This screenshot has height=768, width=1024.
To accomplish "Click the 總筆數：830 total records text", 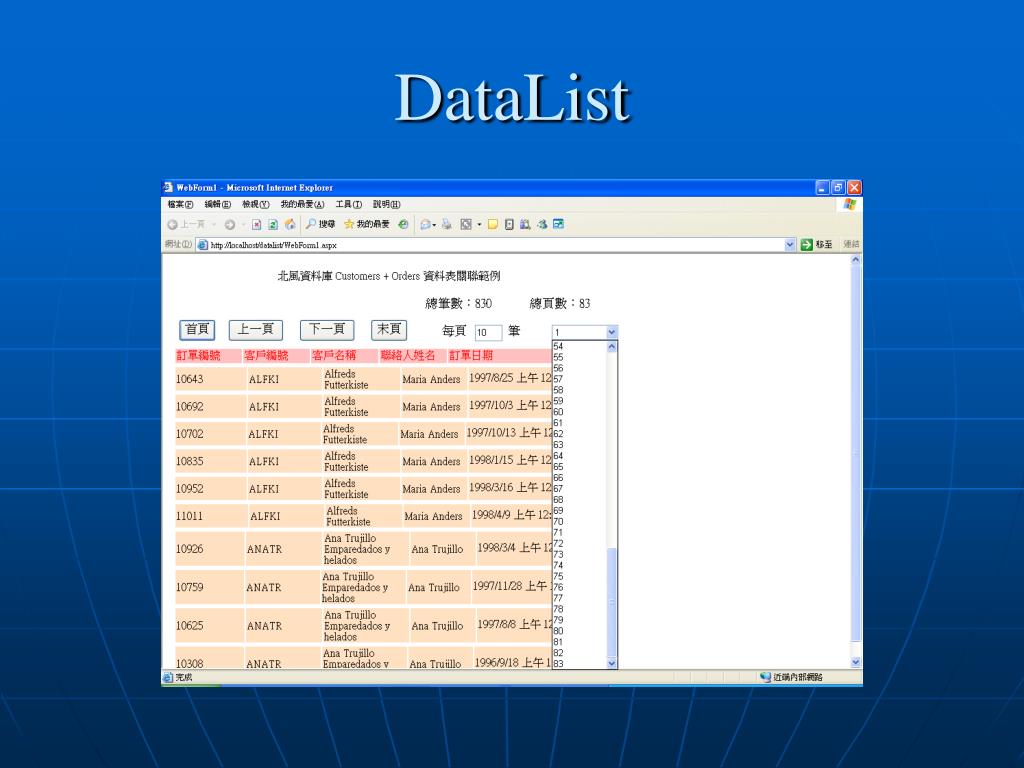I will pyautogui.click(x=458, y=304).
